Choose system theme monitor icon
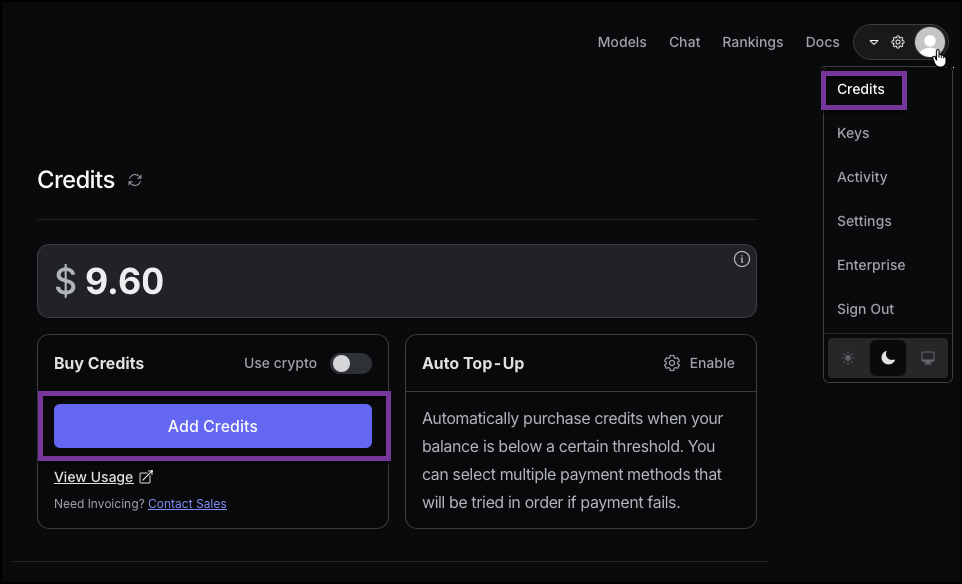This screenshot has width=962, height=584. tap(928, 358)
